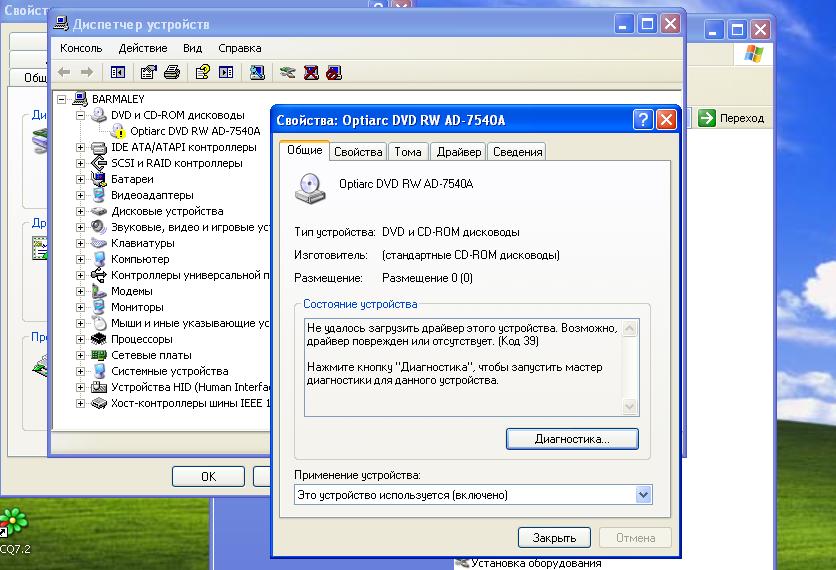The height and width of the screenshot is (570, 836).
Task: Click the Переход button in background window
Action: pos(732,118)
